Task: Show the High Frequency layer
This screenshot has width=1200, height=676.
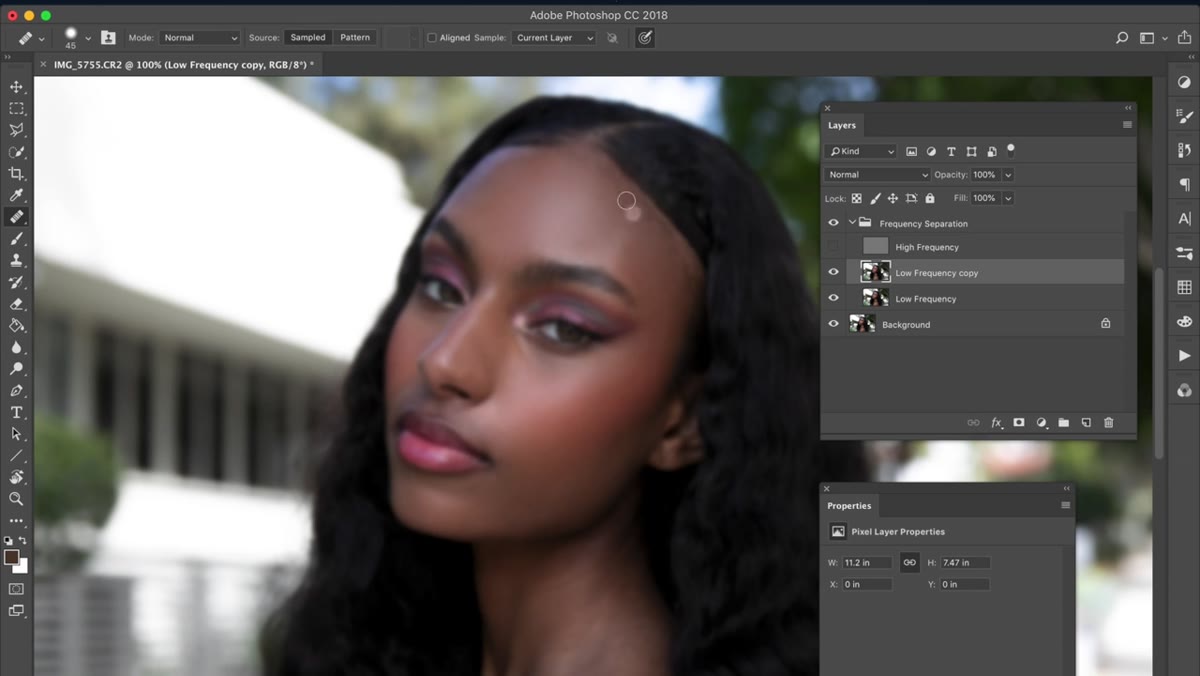Action: (x=833, y=247)
